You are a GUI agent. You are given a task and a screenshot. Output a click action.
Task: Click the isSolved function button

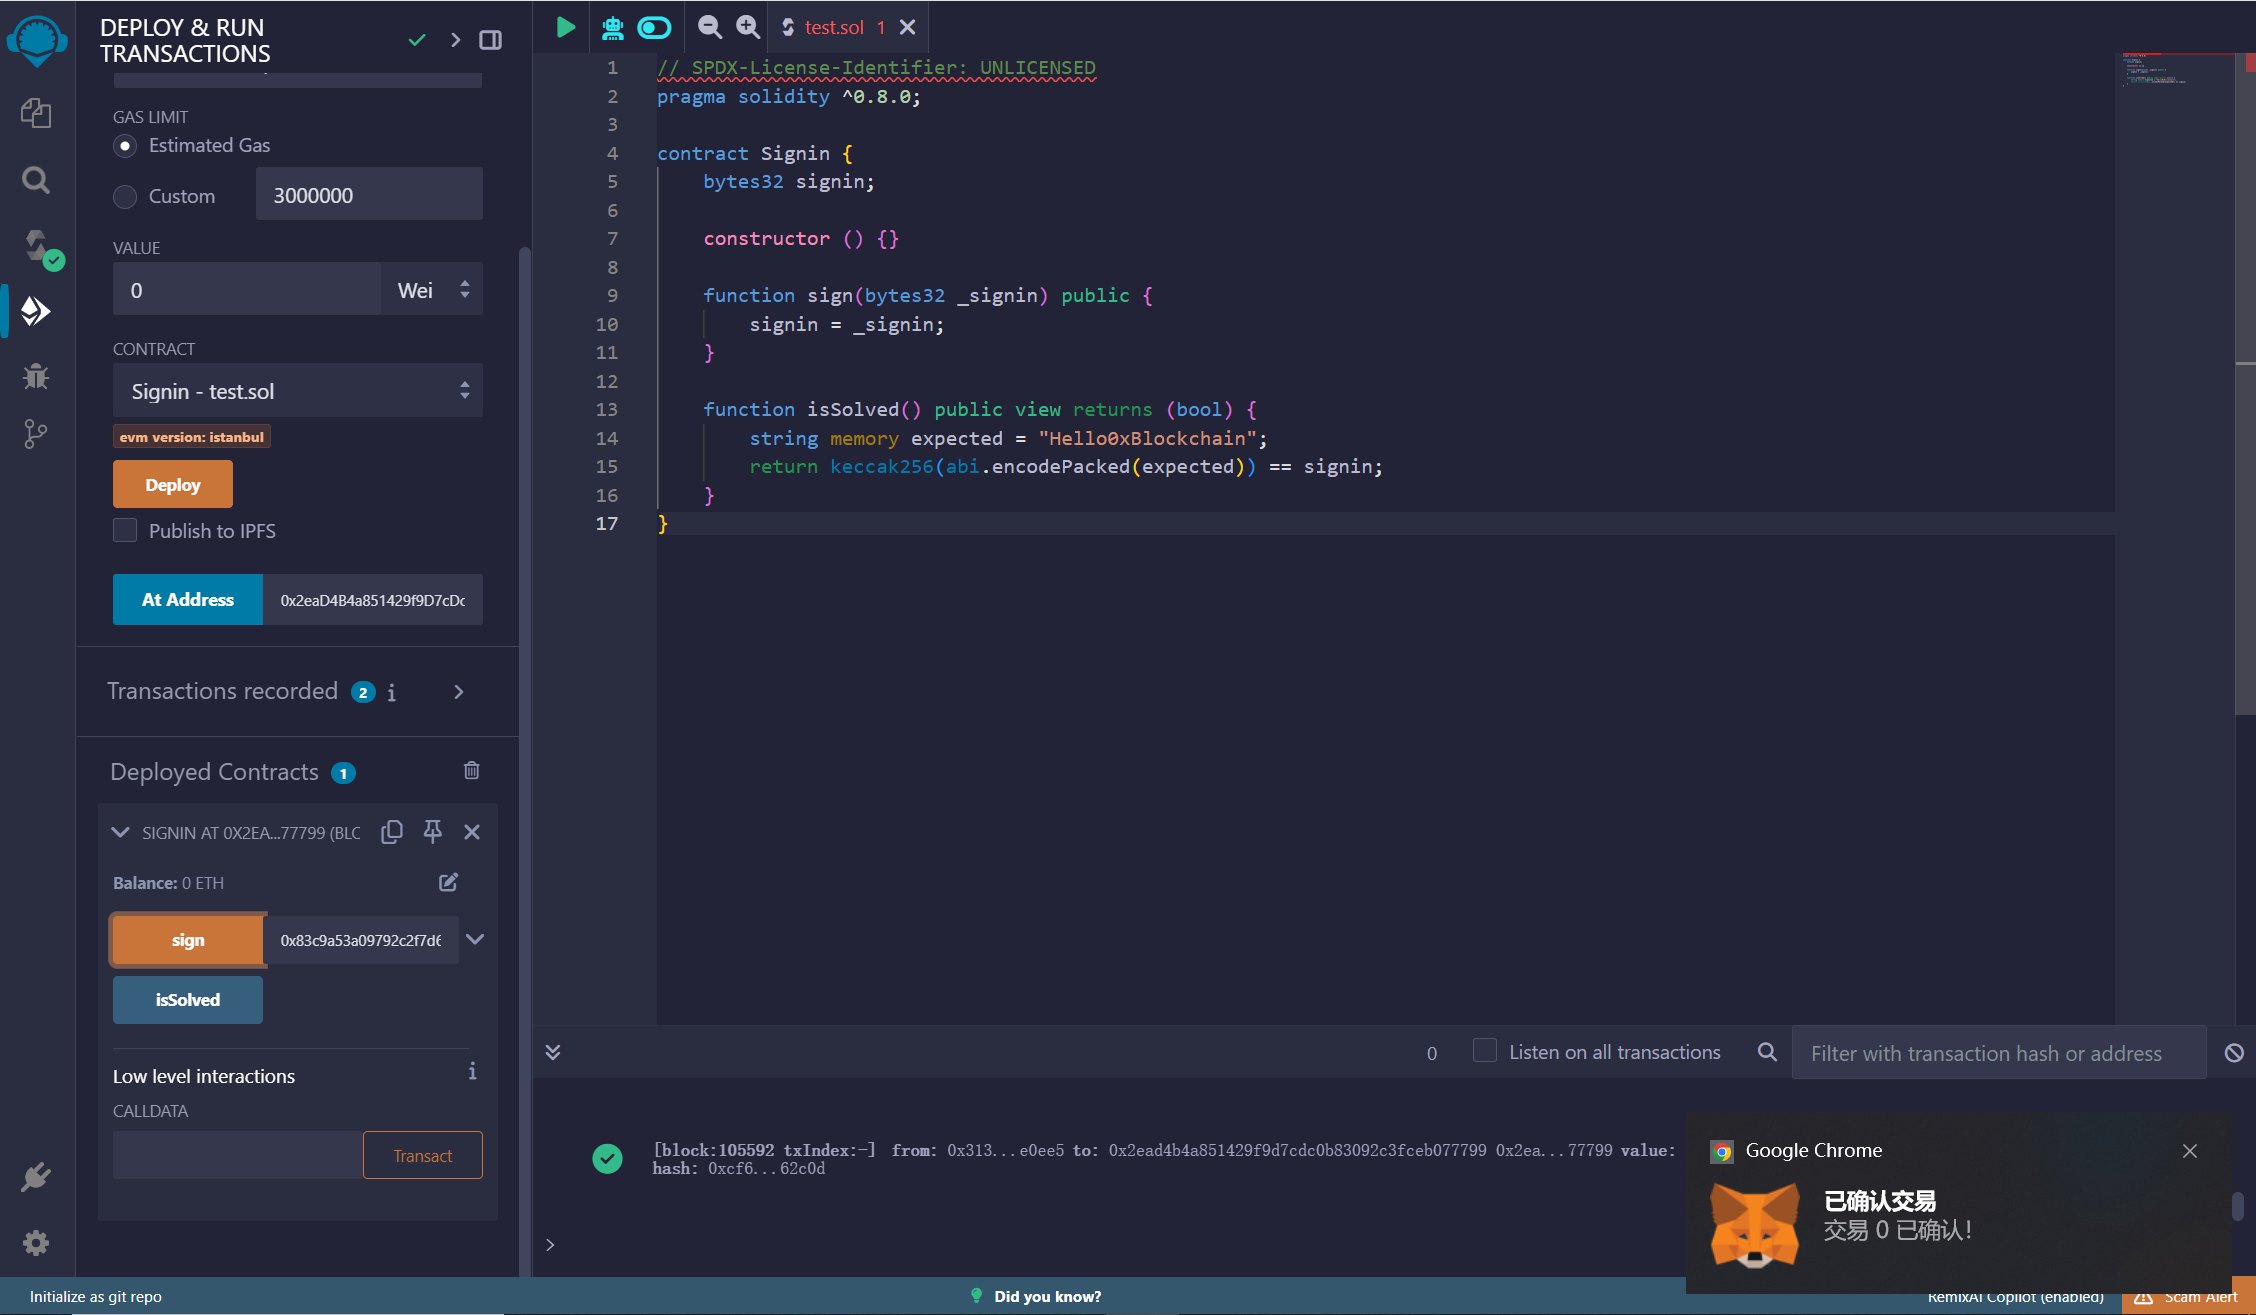point(188,1000)
